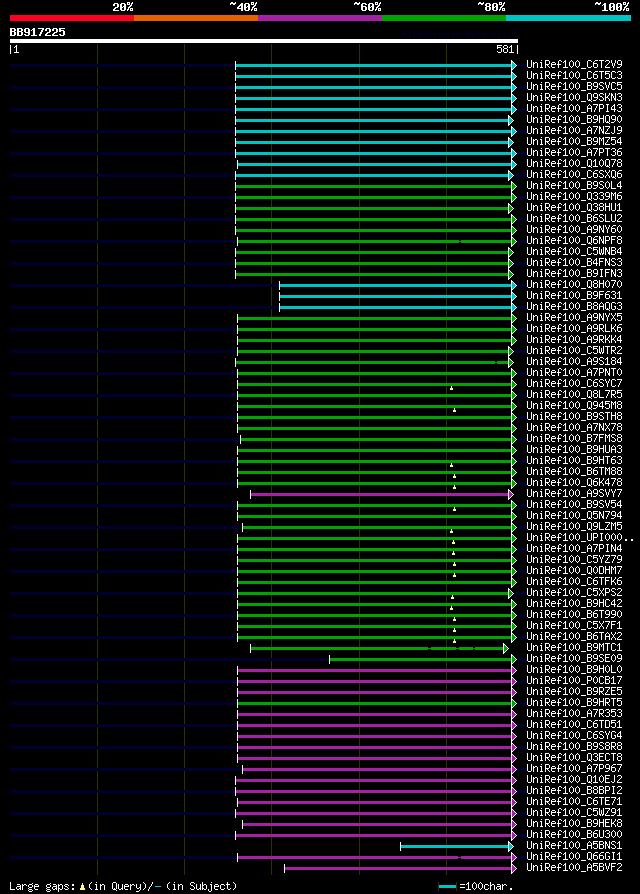640x894 pixels.
Task: Open UniRef100_P0CB17 hit label
Action: click(574, 681)
